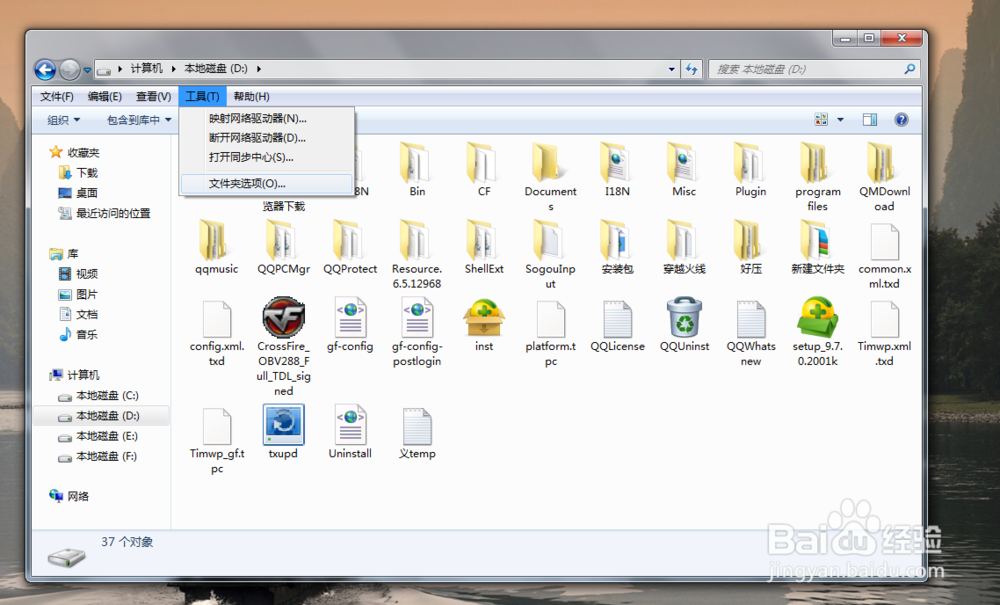Viewport: 1000px width, 605px height.
Task: Select the setup_9.7.0.2001k installer icon
Action: (818, 317)
